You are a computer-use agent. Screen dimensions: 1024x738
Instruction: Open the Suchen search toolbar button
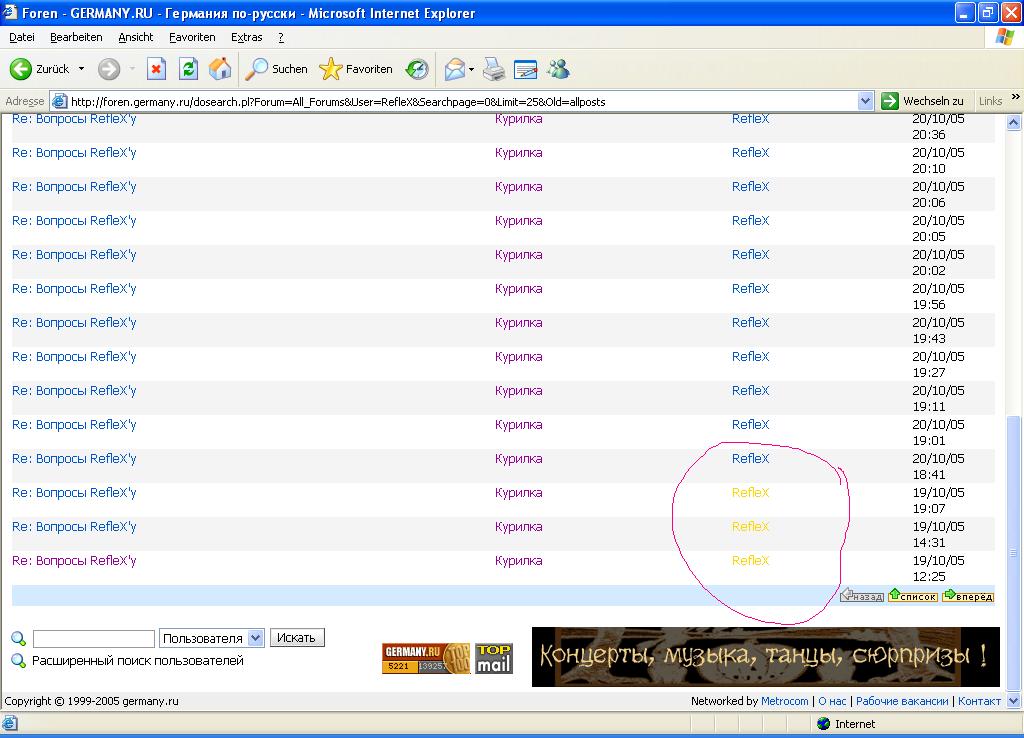(x=277, y=69)
